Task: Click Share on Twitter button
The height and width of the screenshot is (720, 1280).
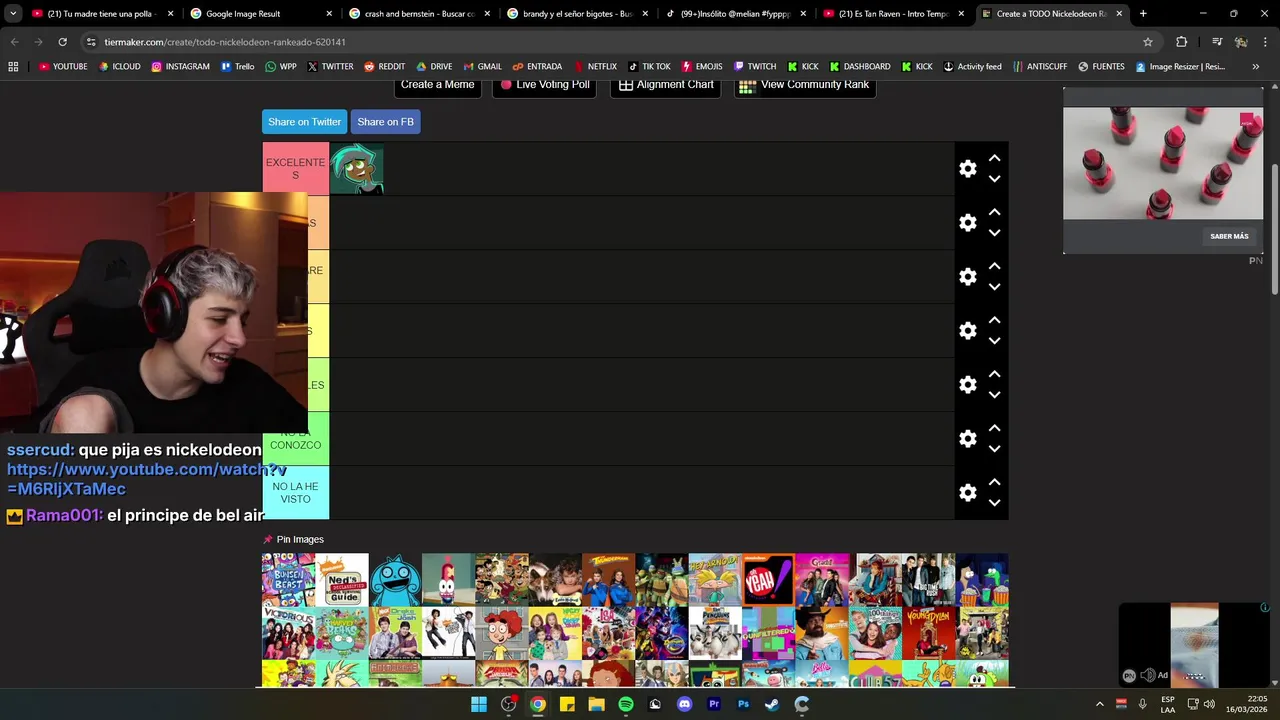Action: click(304, 122)
